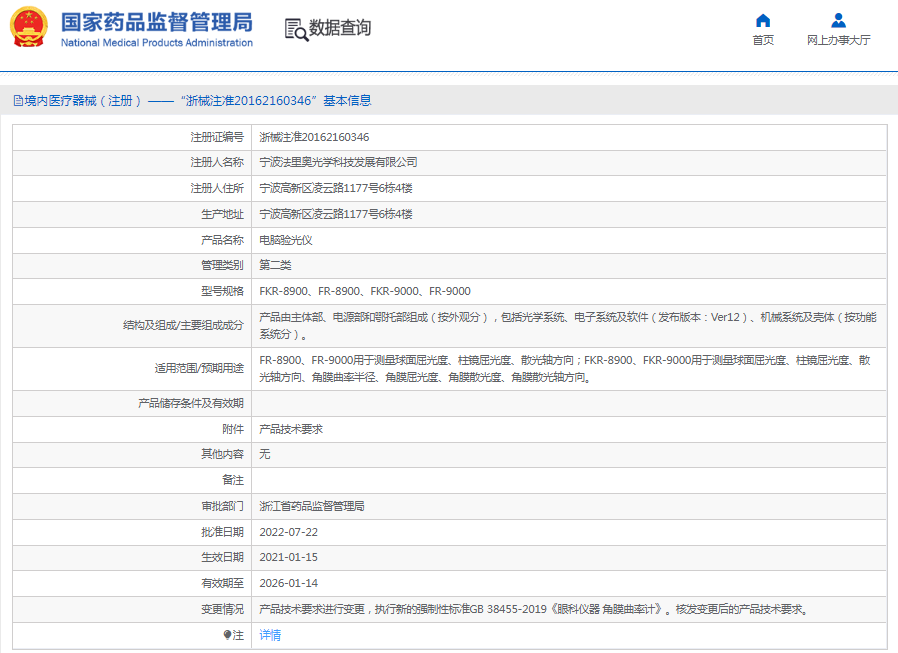Screen dimensions: 898x653
Task: Click the small marker icon beside 注
Action: (x=227, y=635)
